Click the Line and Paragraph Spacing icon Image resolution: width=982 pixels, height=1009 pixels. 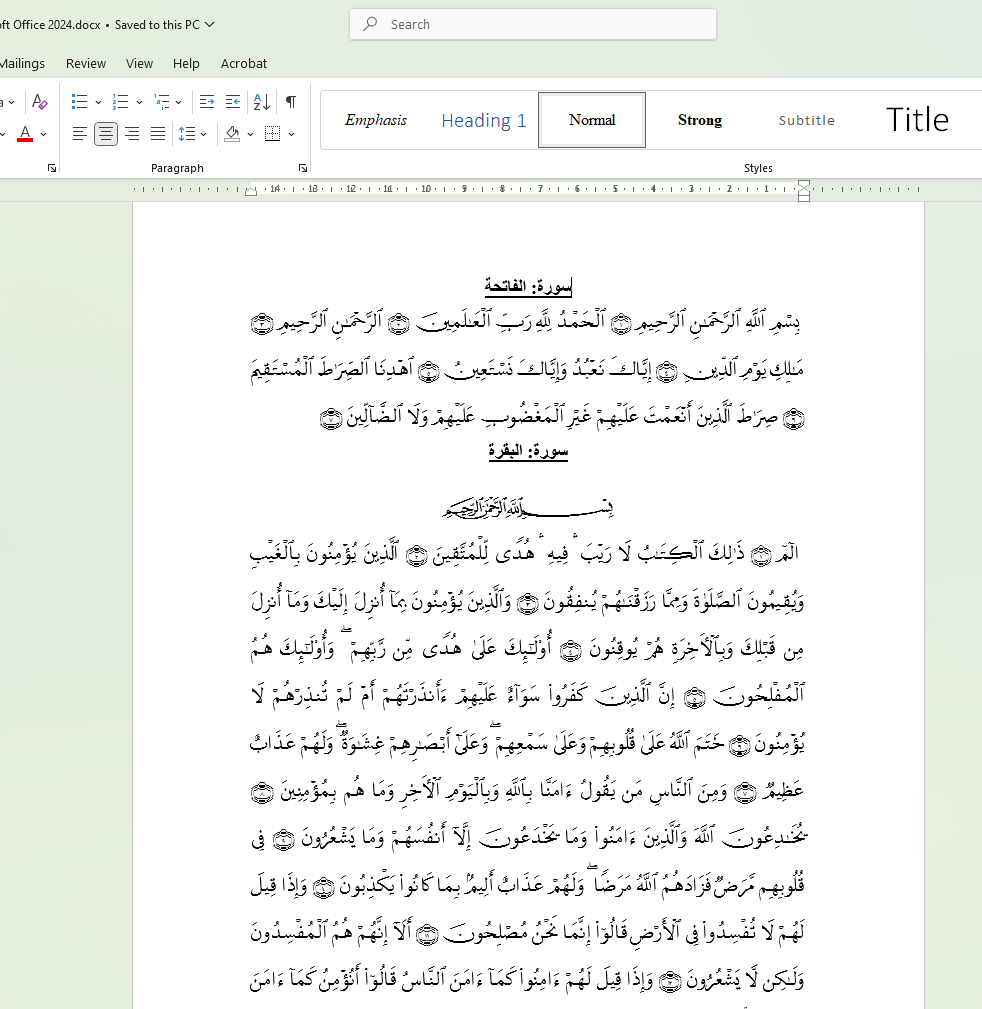click(186, 134)
